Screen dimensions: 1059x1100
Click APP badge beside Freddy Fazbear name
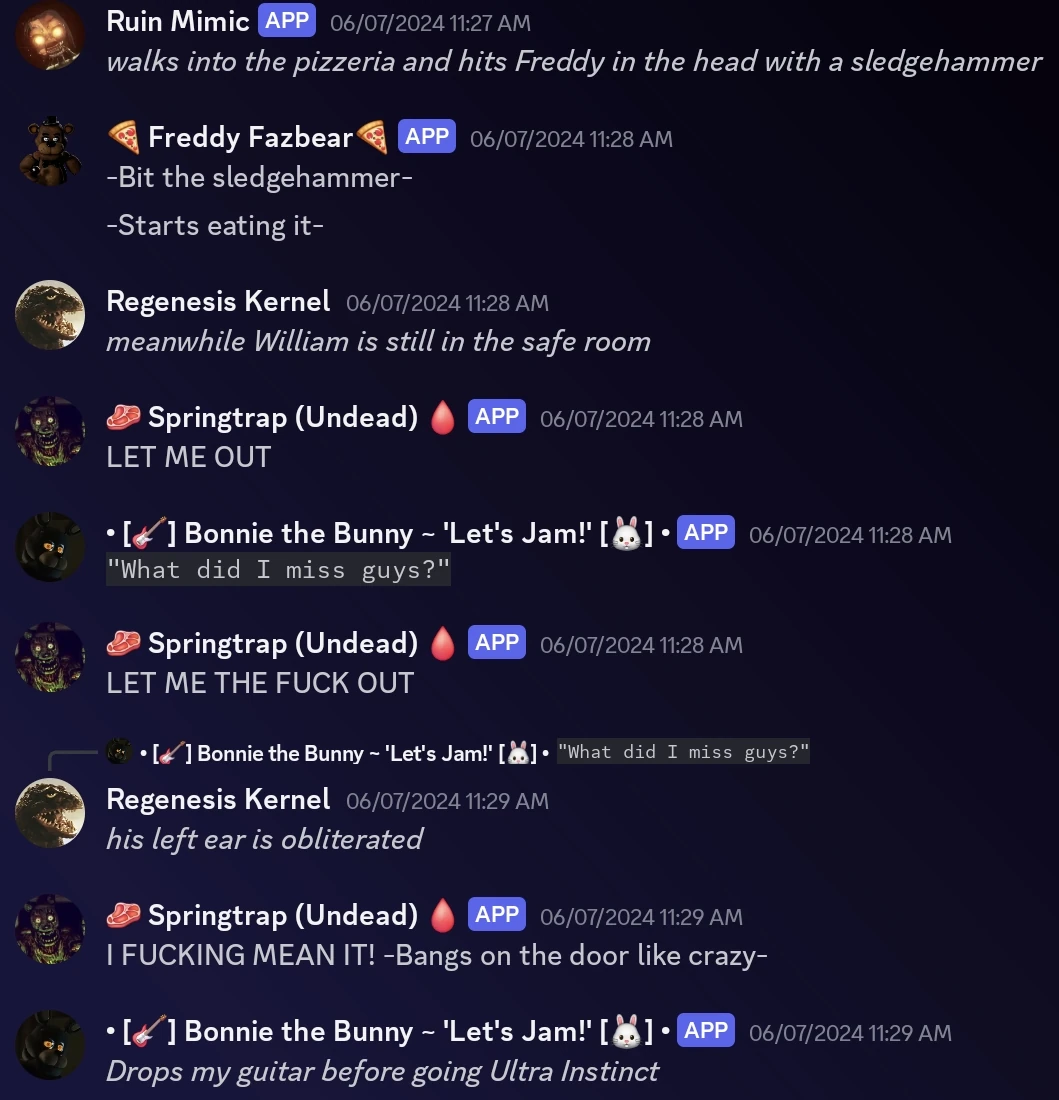426,136
